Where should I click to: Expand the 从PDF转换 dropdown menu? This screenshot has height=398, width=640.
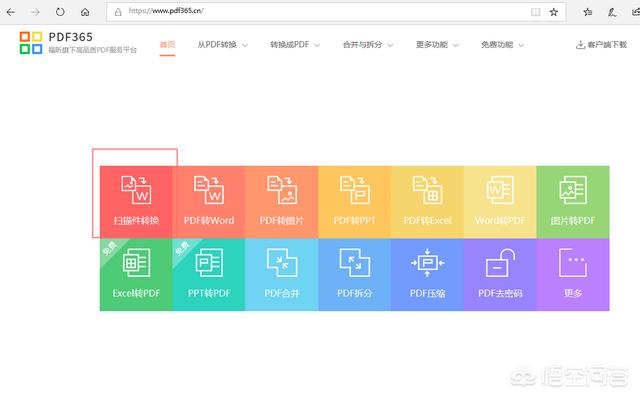[x=222, y=44]
